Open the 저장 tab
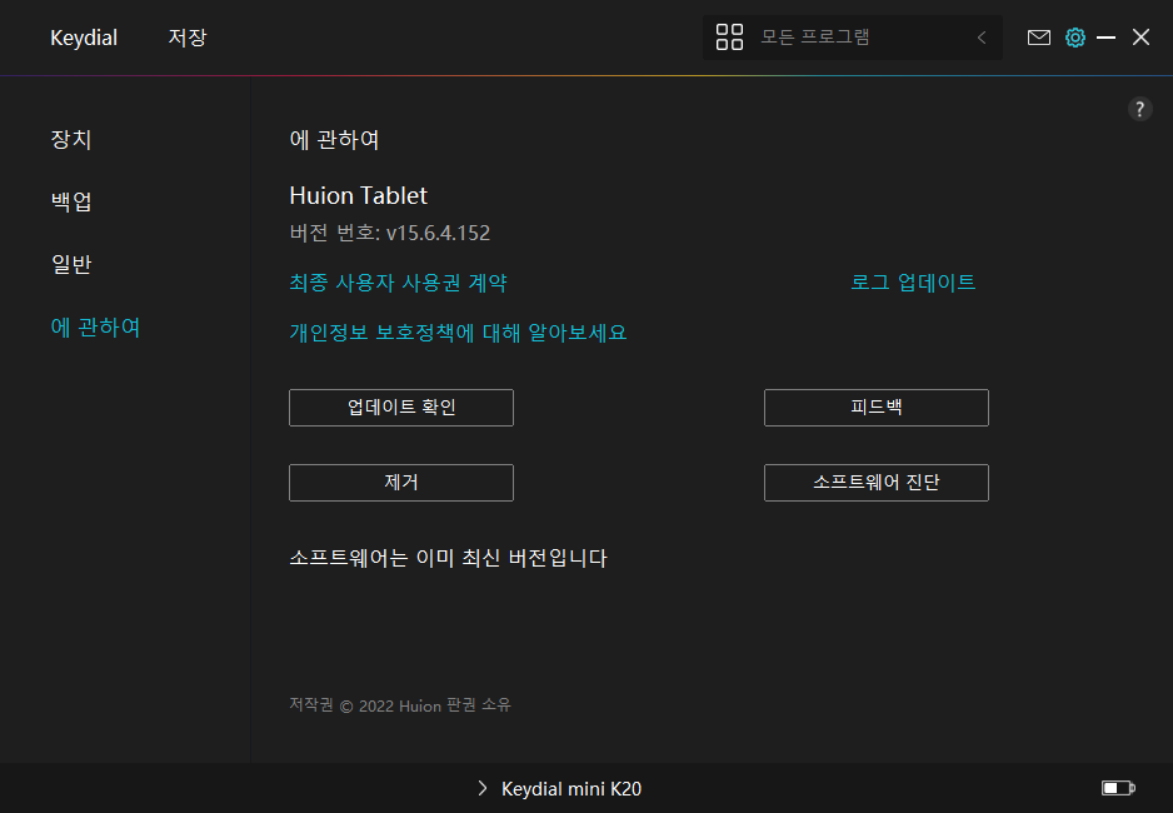This screenshot has width=1173, height=813. (187, 38)
